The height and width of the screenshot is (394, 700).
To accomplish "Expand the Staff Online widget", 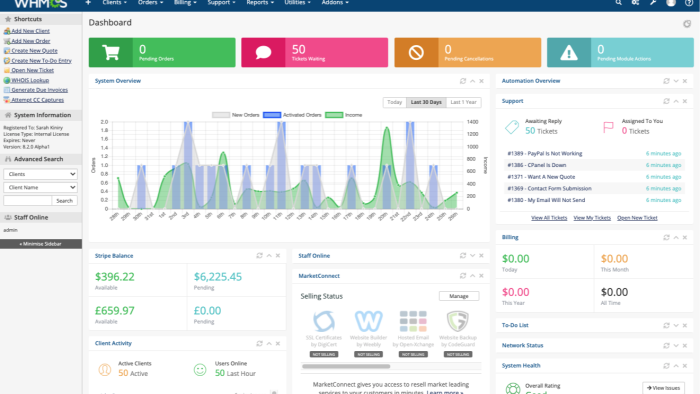I will (x=472, y=256).
